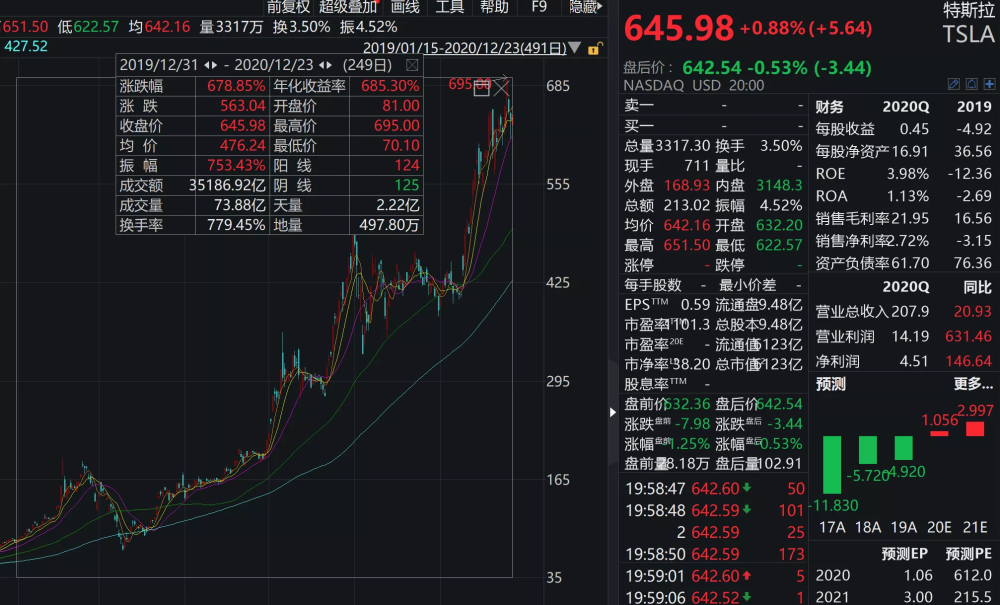Click the 财务 section header
This screenshot has width=1000, height=605.
[x=830, y=106]
